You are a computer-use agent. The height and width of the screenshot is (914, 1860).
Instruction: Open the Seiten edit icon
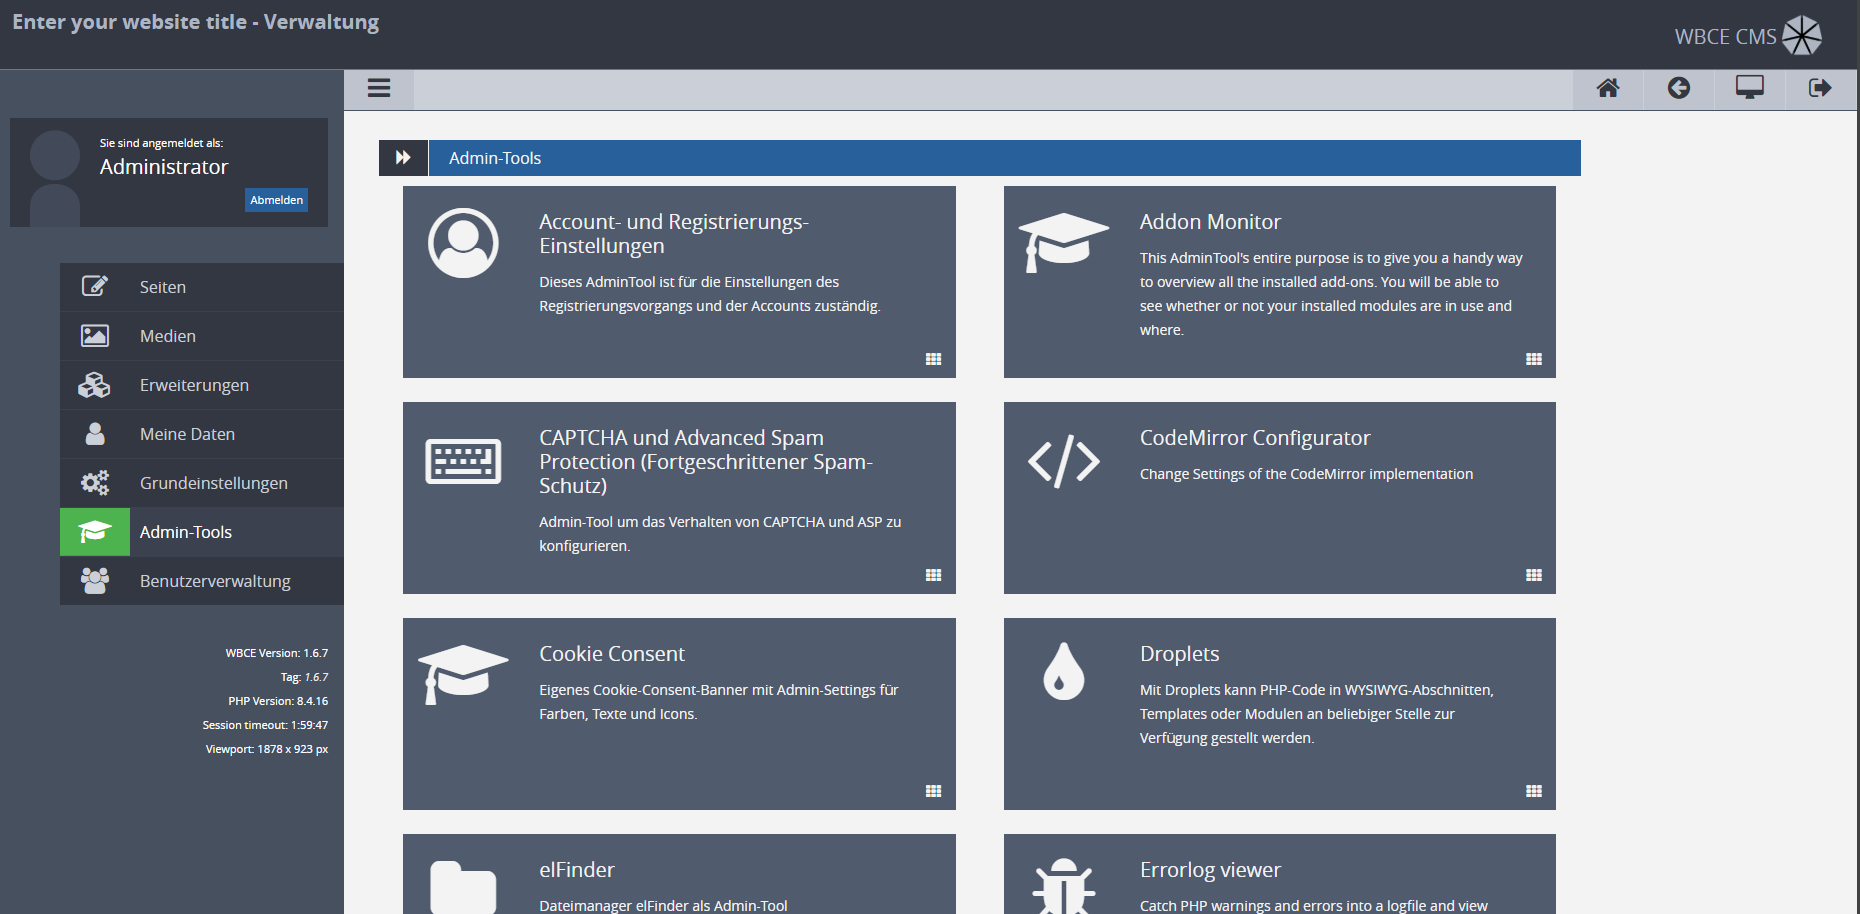[x=95, y=287]
